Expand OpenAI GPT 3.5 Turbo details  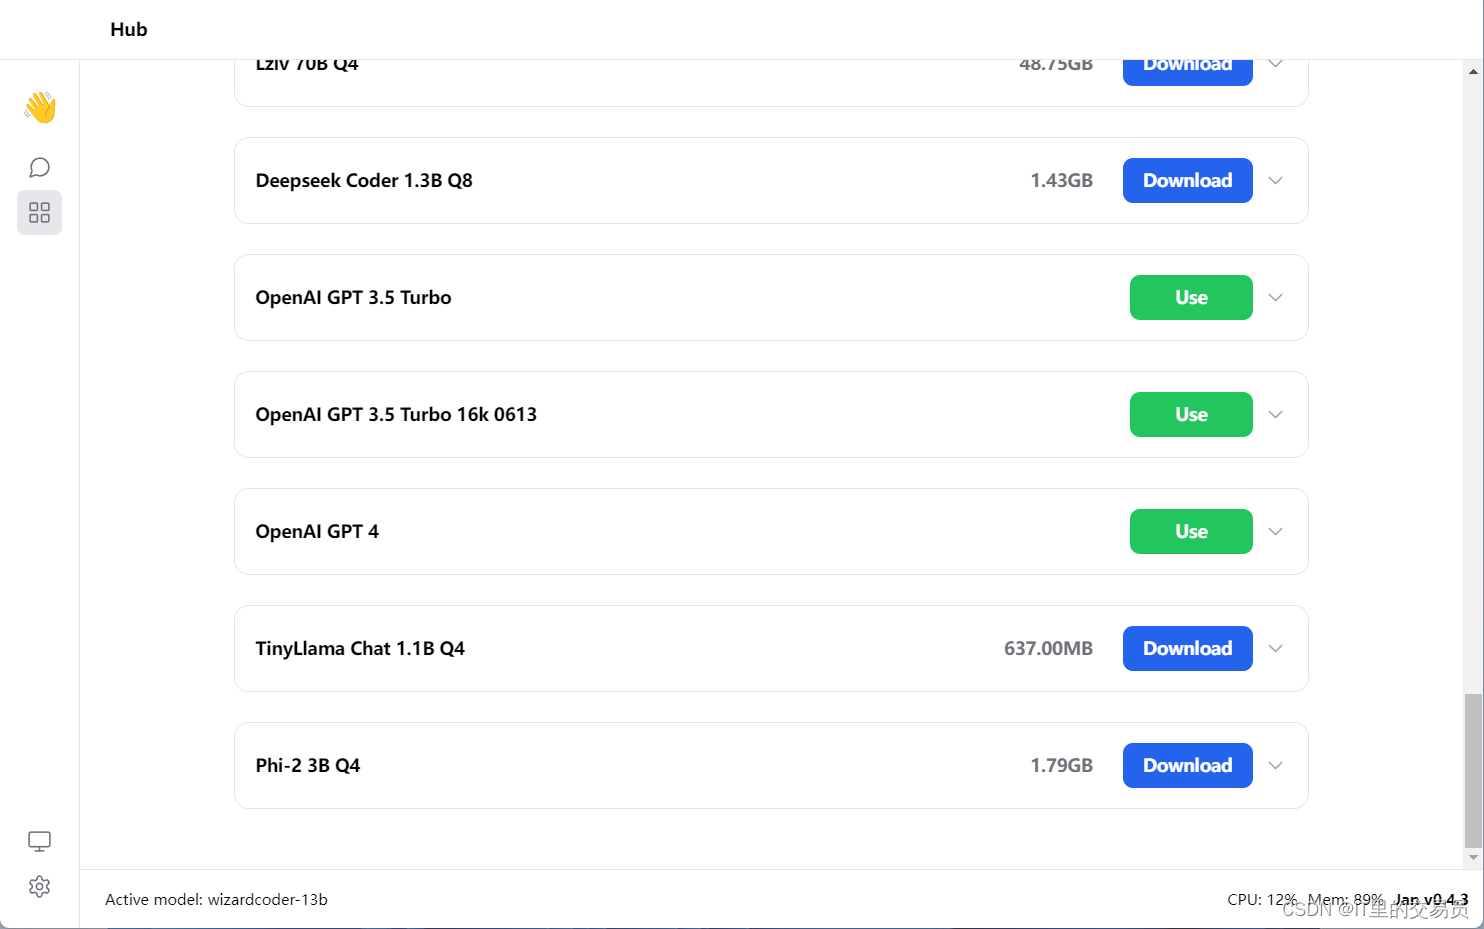[x=1276, y=298]
